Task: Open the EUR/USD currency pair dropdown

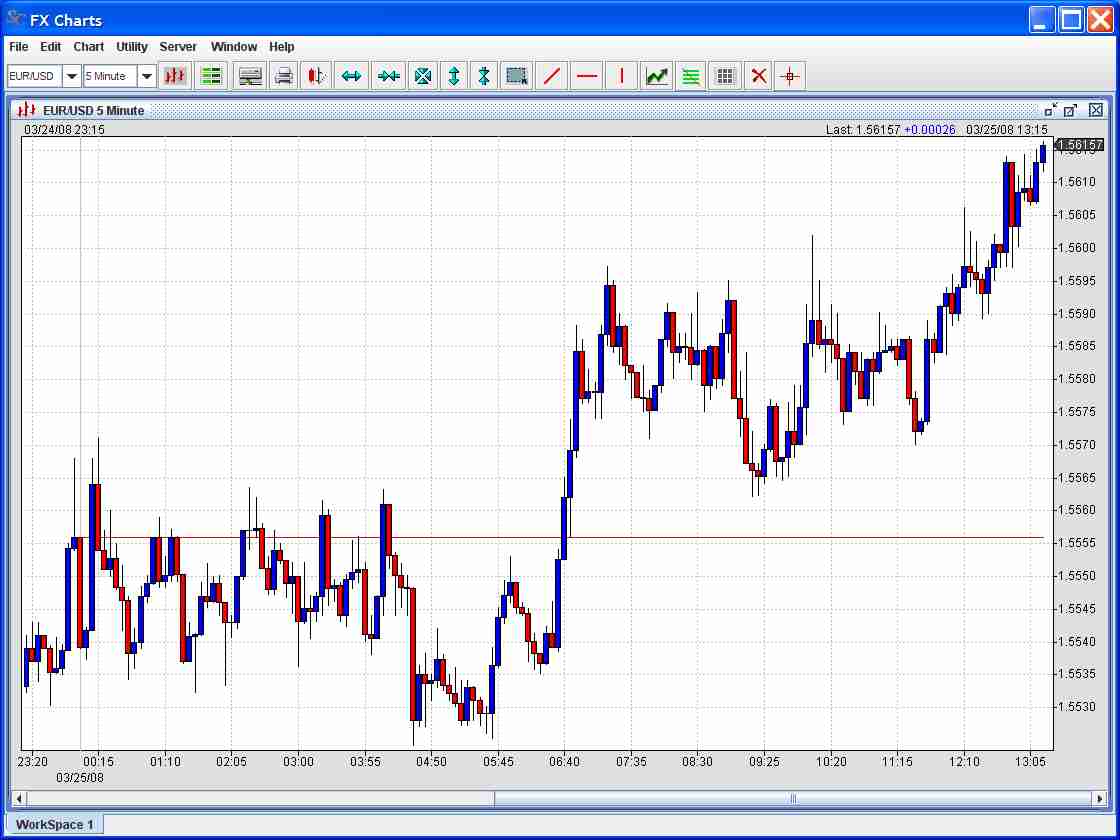Action: (x=72, y=76)
